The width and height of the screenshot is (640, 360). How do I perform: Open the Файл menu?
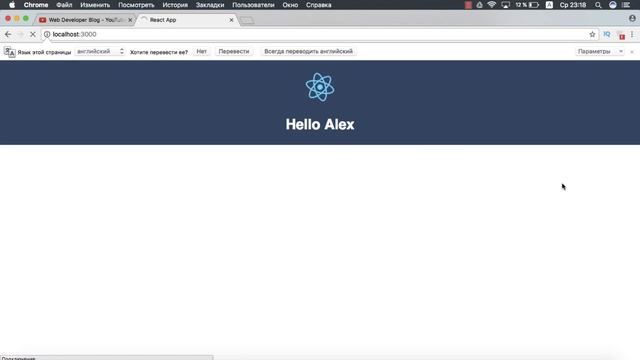coord(64,5)
